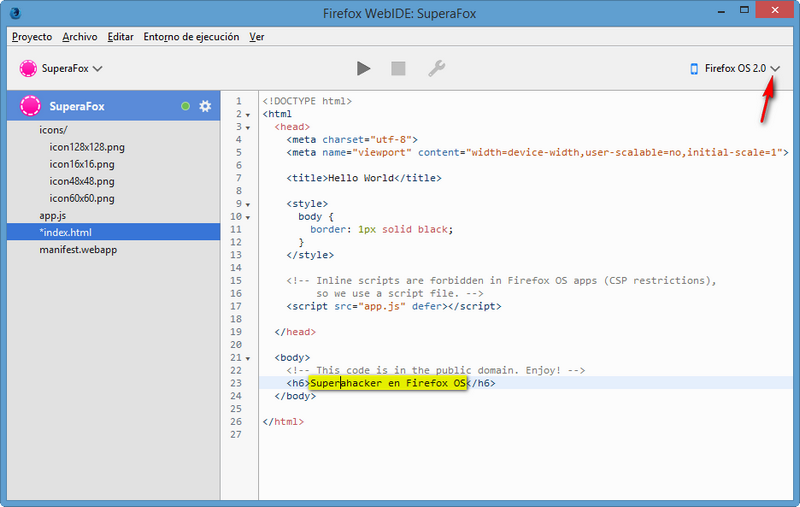
Task: Click the SuperaFox project header title
Action: tap(77, 106)
